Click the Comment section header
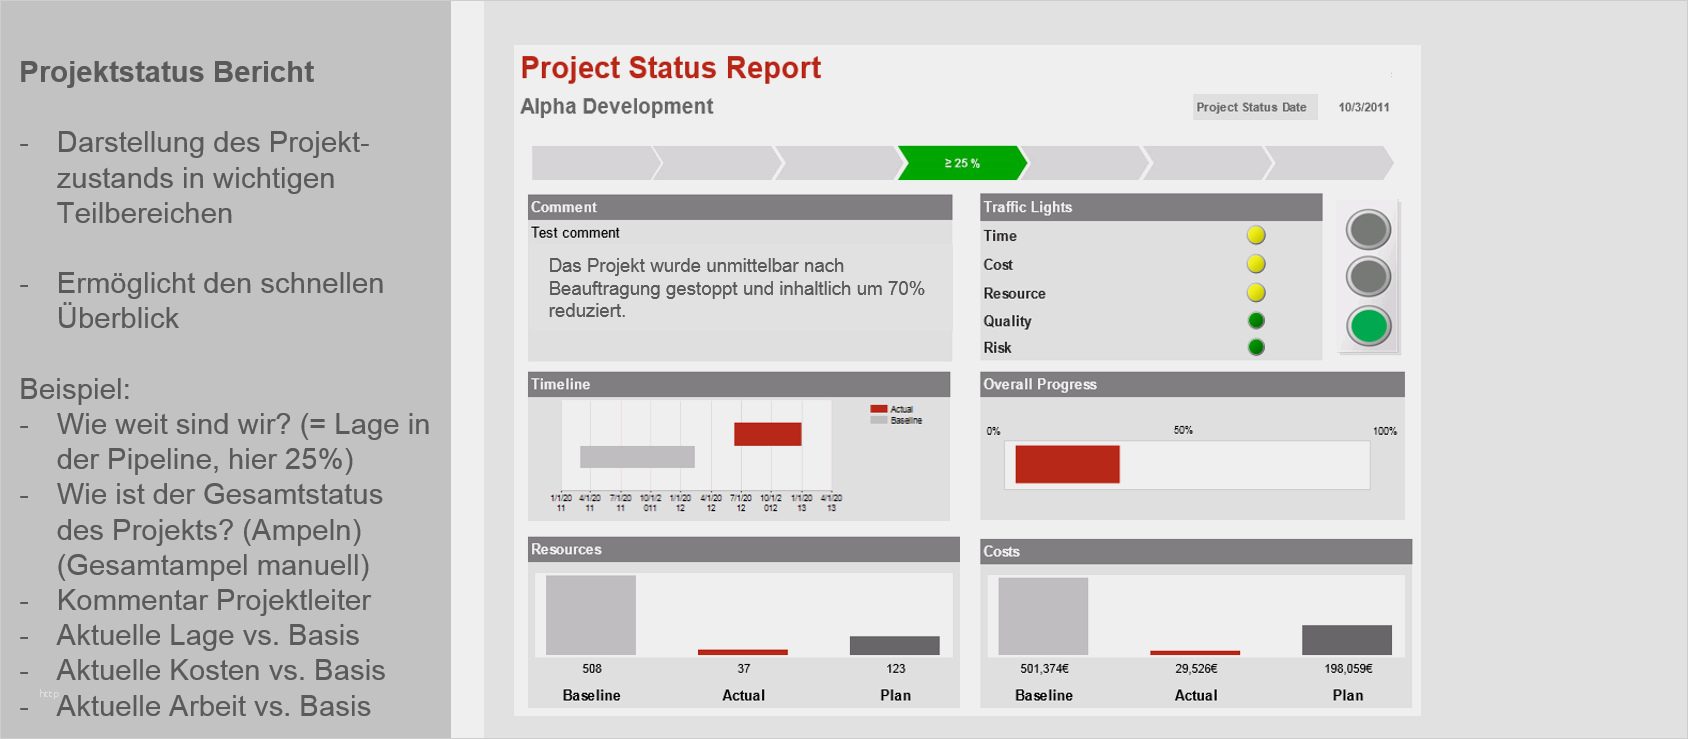 [x=740, y=207]
